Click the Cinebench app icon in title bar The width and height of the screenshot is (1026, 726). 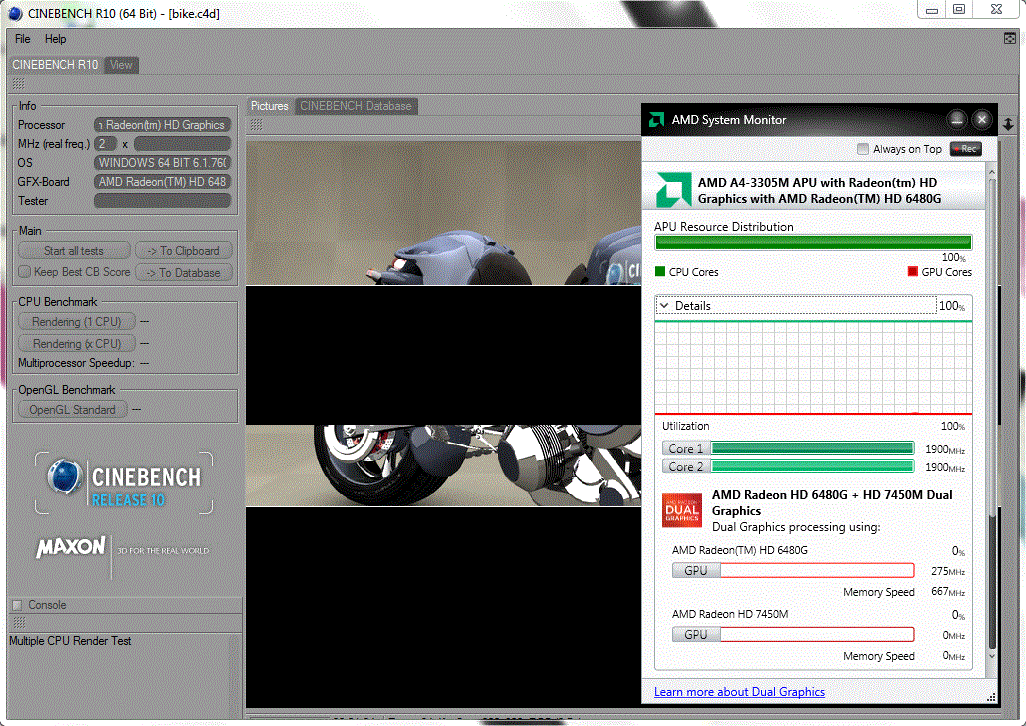(x=14, y=13)
